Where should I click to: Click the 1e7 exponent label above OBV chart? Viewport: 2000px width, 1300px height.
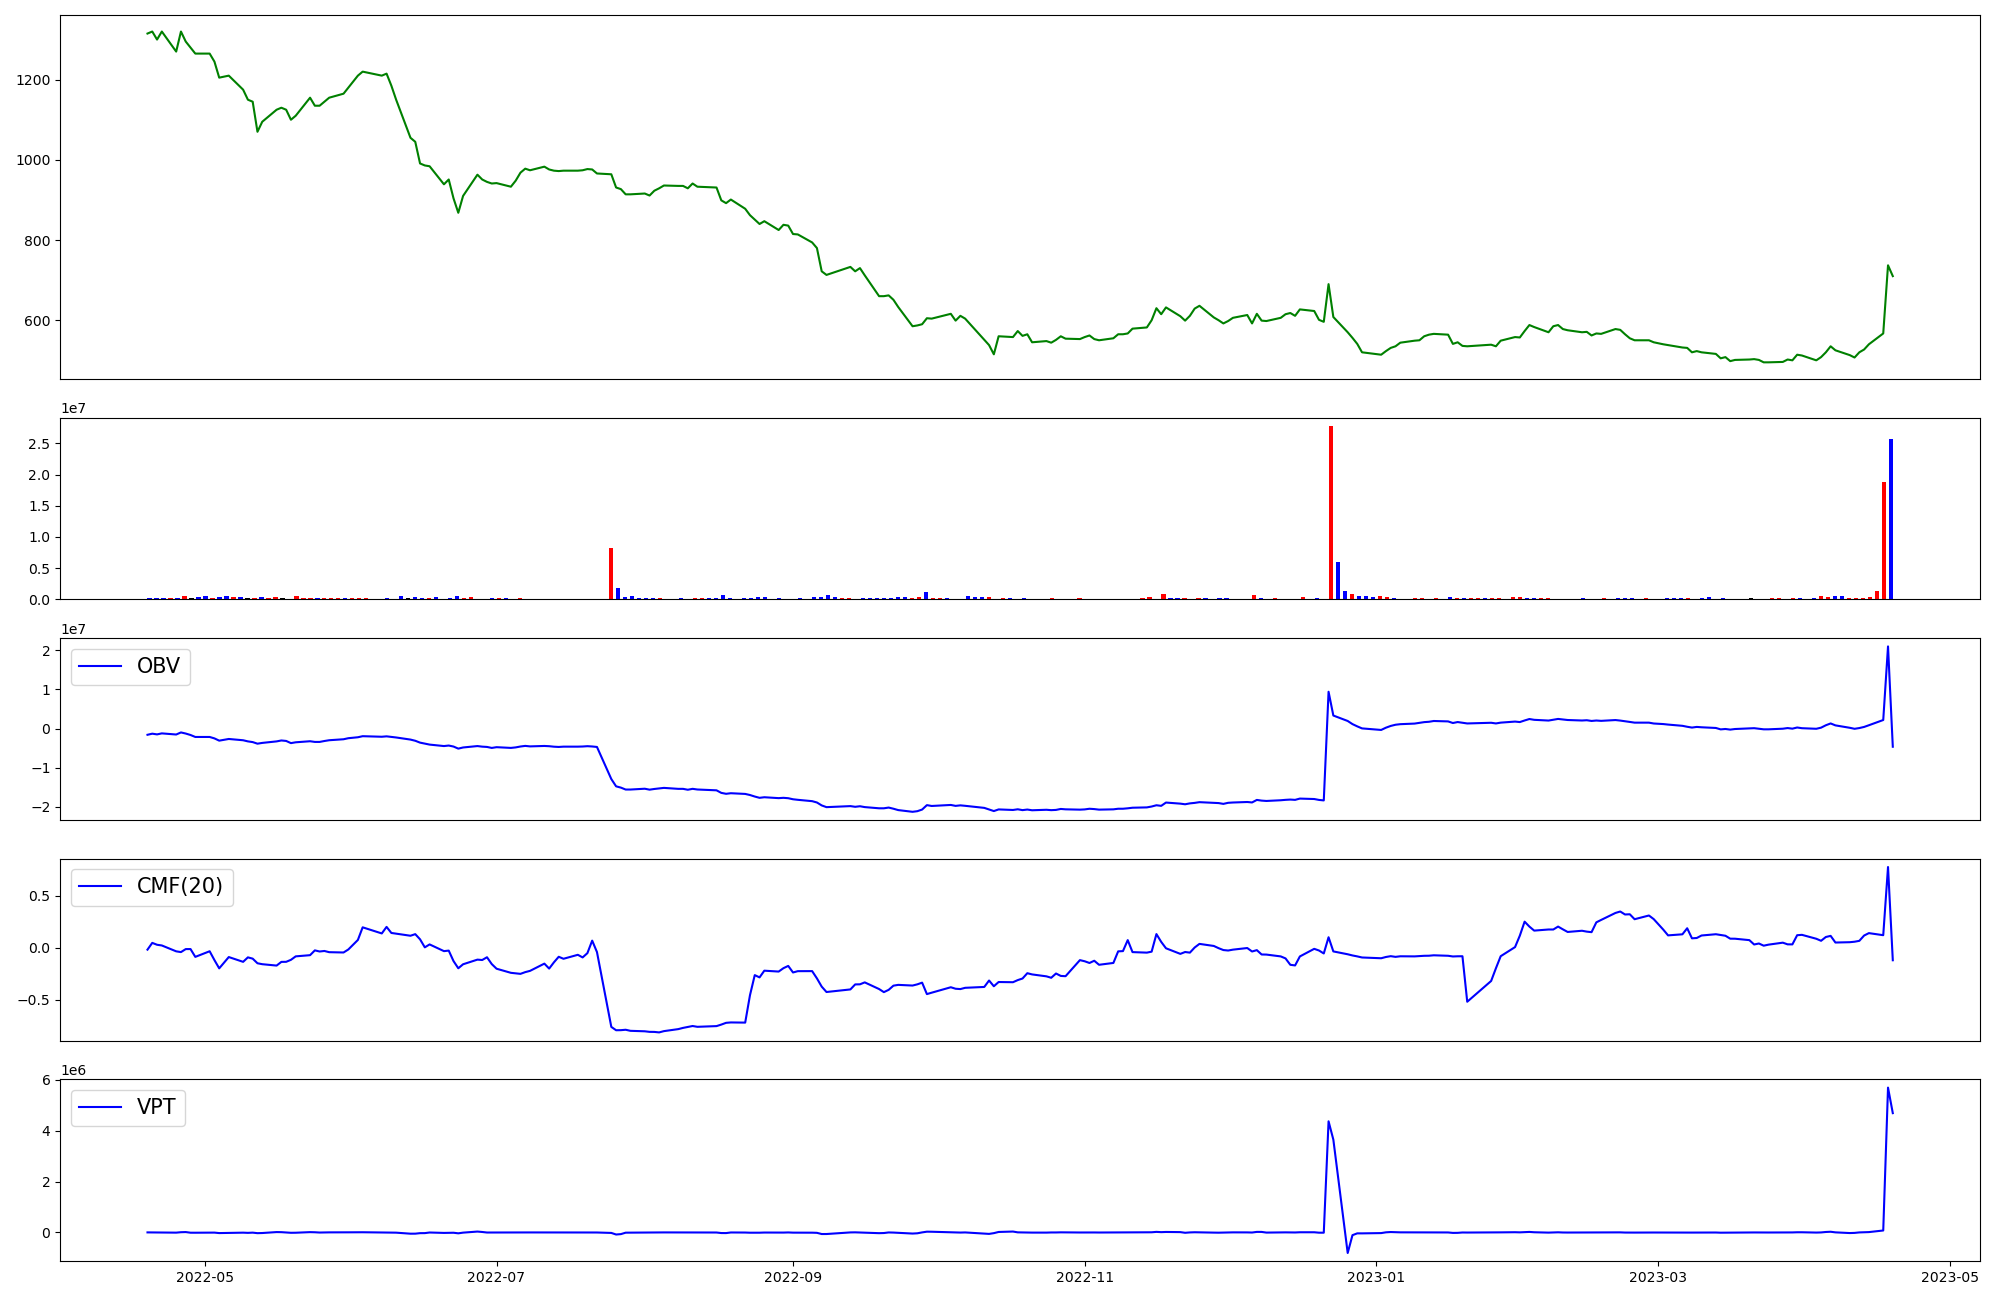click(73, 629)
